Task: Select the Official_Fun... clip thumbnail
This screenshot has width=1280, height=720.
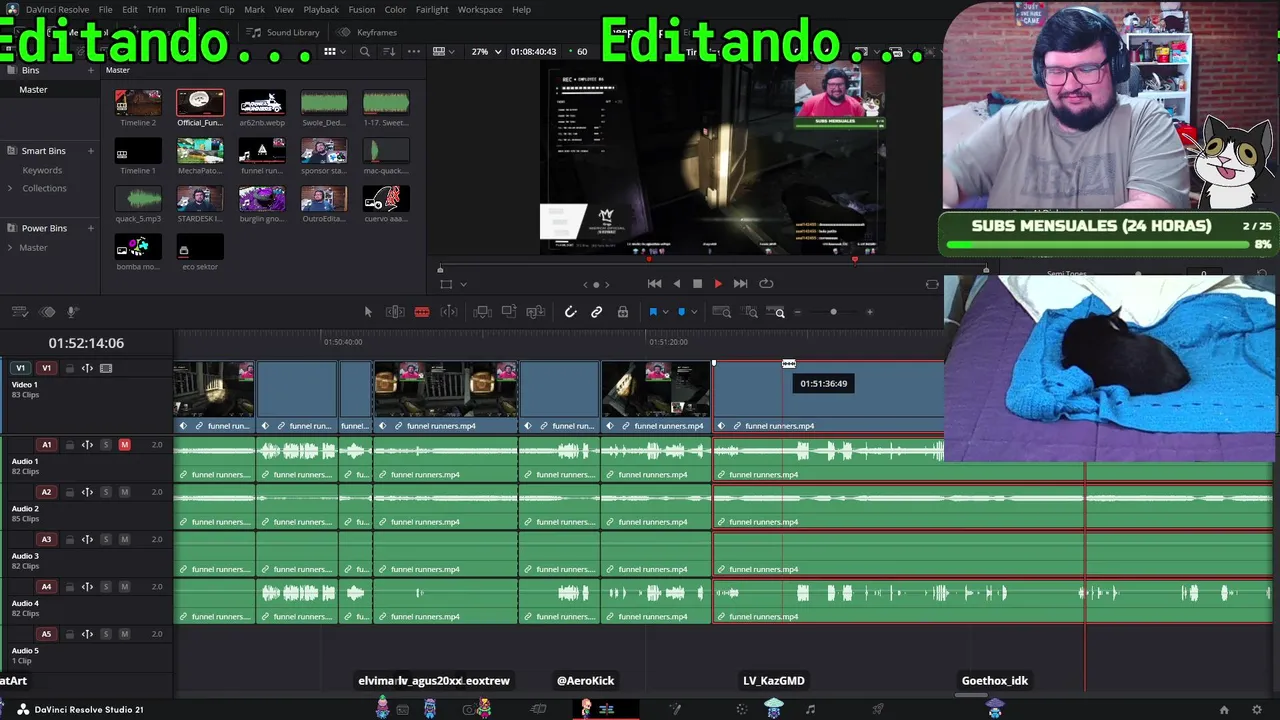Action: tap(200, 103)
